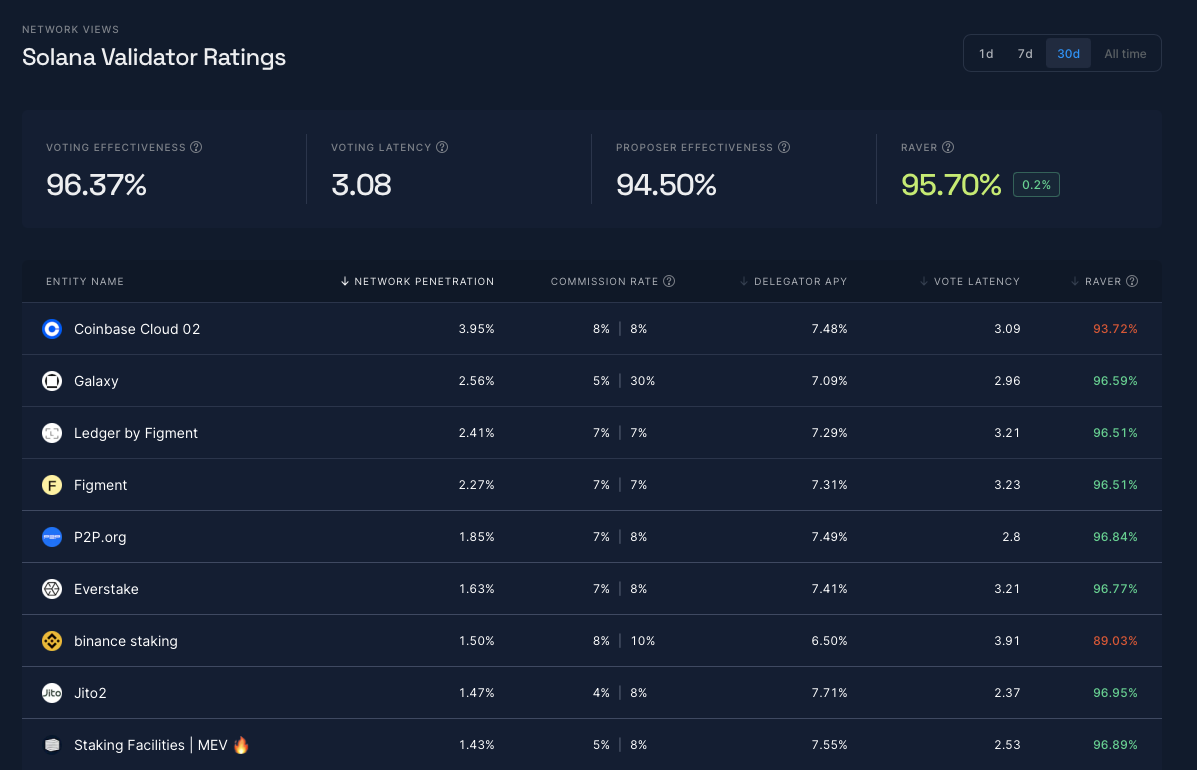Click Galaxy's 5% | 30% commission rate

point(624,381)
